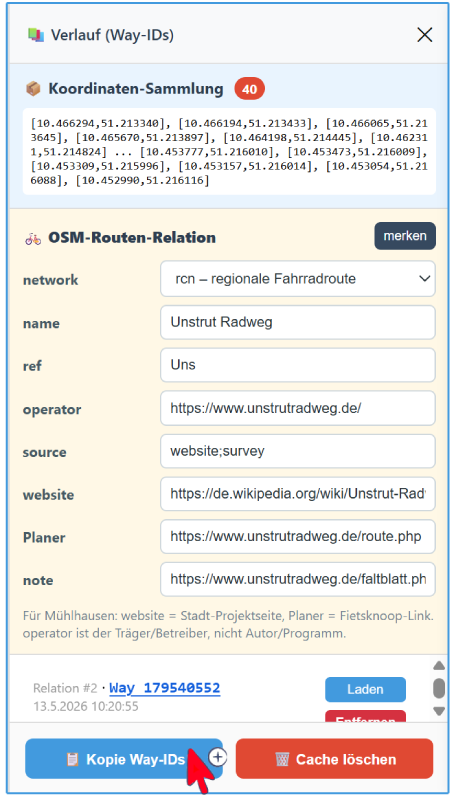Click the Für Mühlhausen hint text

228,624
